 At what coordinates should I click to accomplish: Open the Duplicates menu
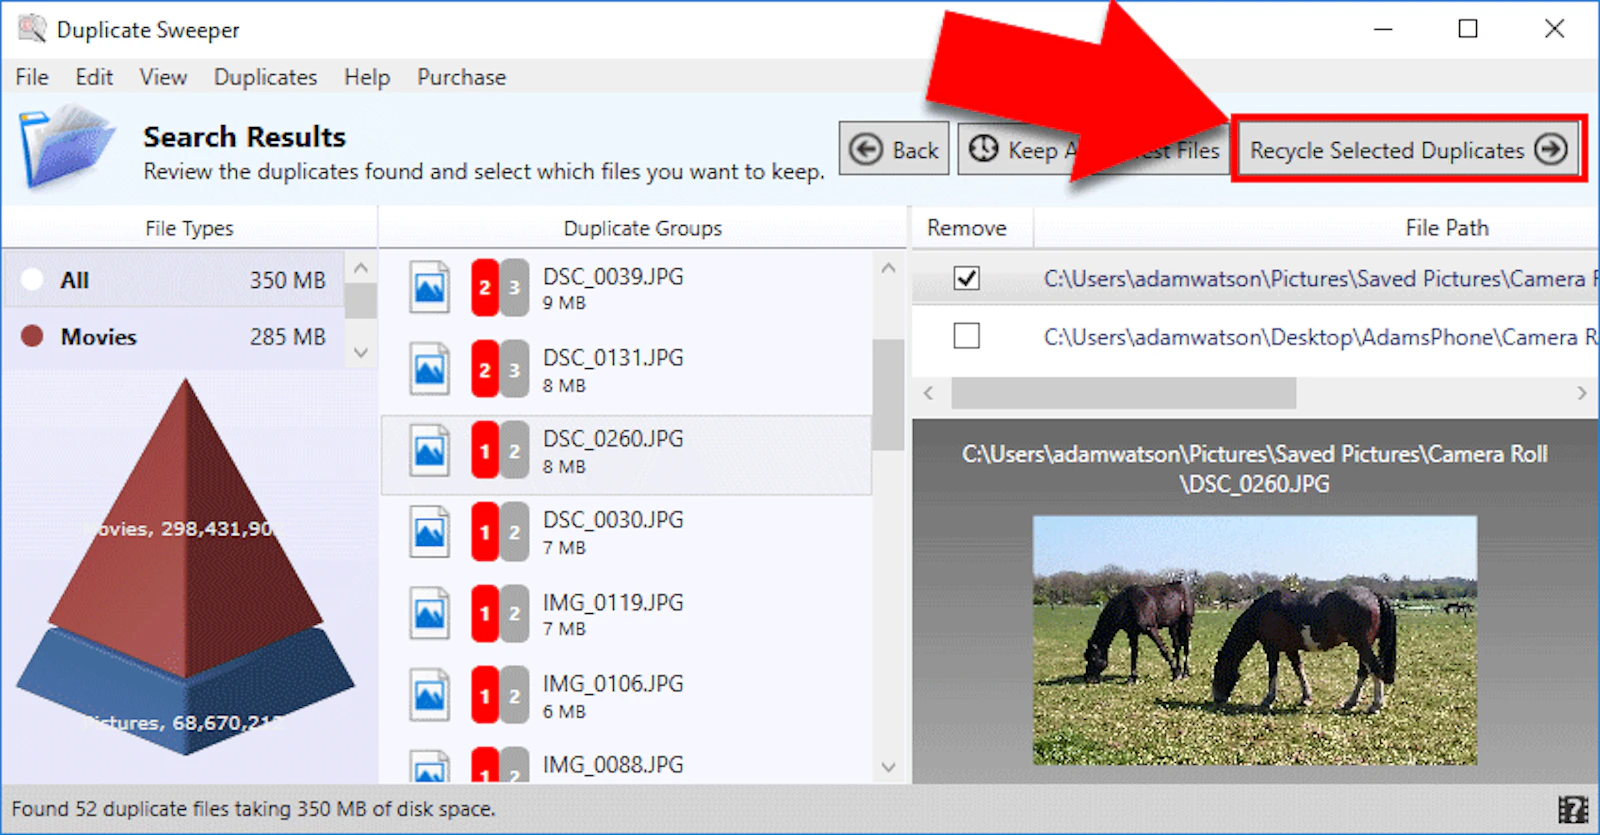click(265, 77)
